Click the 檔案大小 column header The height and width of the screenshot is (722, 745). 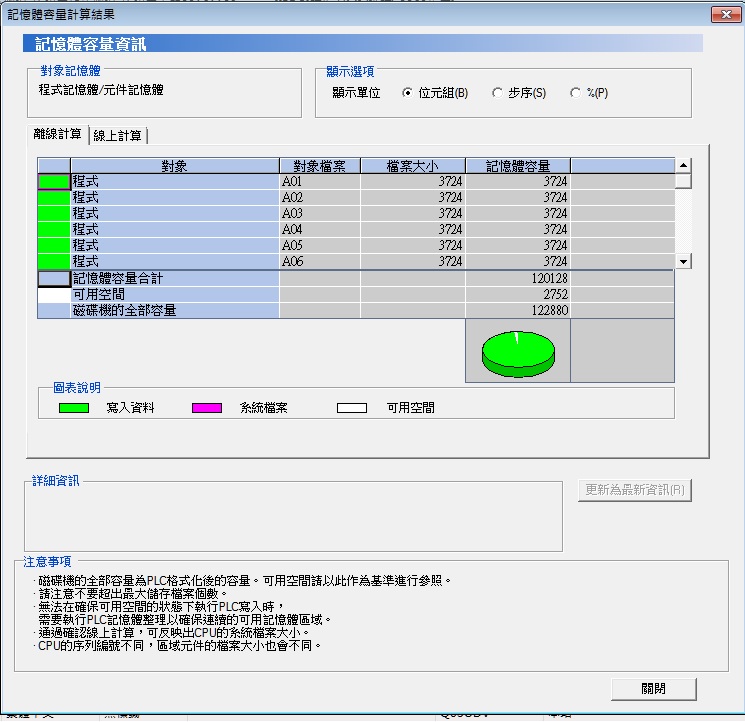coord(412,166)
